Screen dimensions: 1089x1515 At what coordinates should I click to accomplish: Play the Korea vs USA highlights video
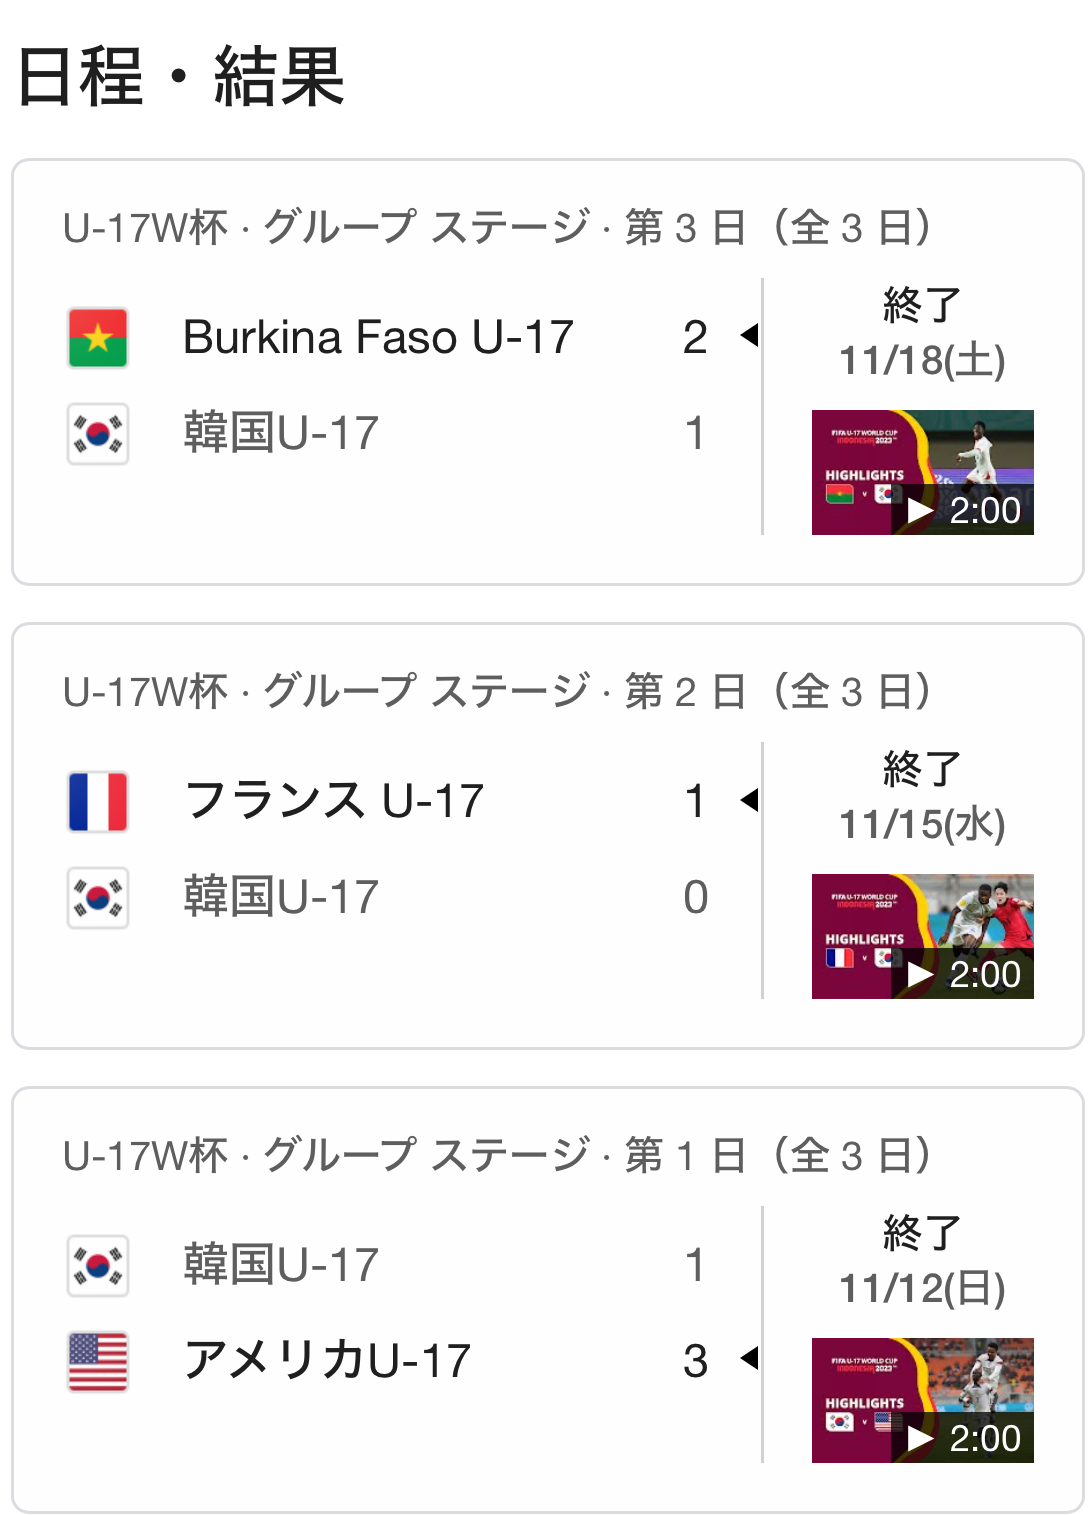(922, 1400)
